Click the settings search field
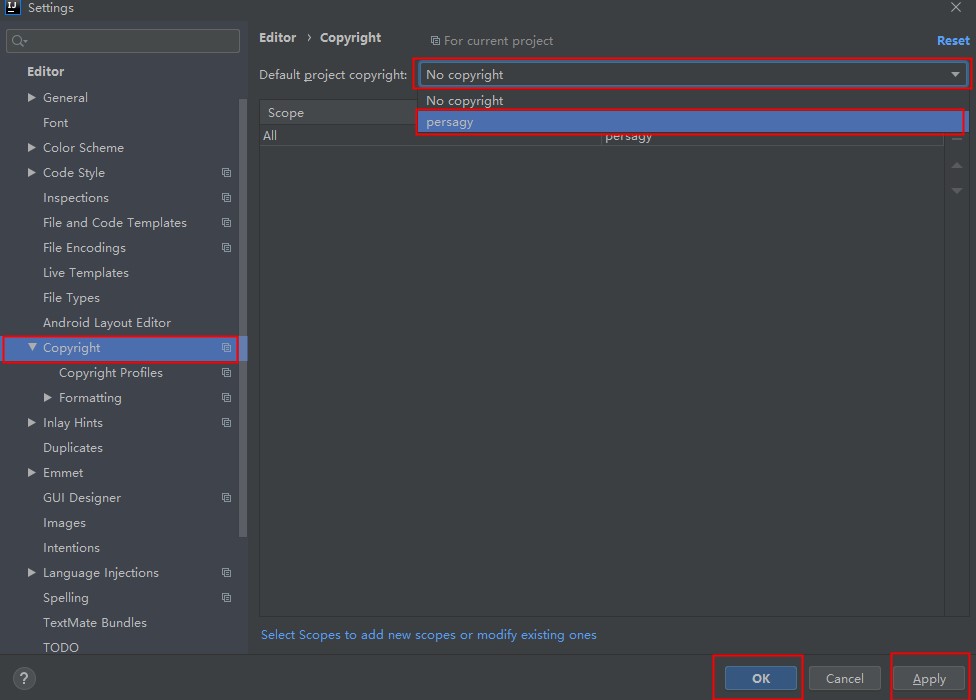976x700 pixels. [x=130, y=41]
